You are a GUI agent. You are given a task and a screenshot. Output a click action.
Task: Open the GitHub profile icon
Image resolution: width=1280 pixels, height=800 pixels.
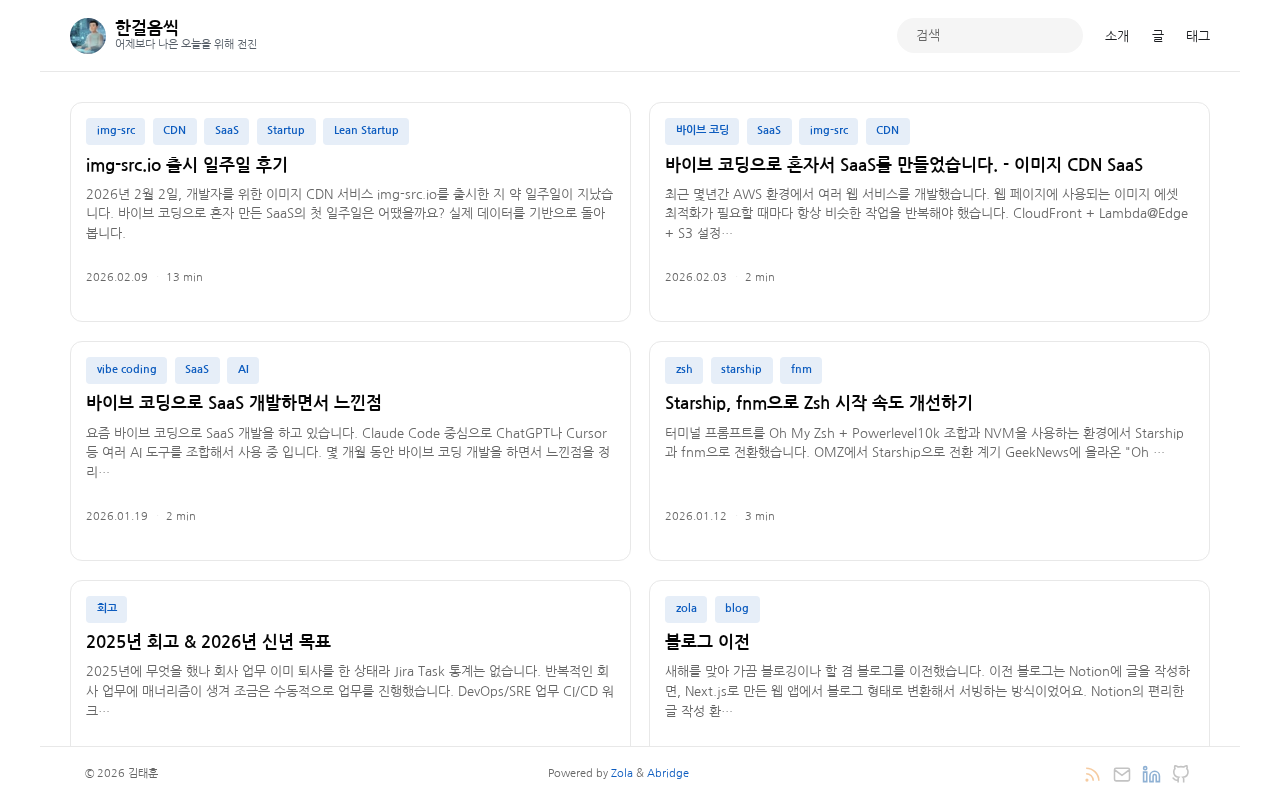[1181, 774]
